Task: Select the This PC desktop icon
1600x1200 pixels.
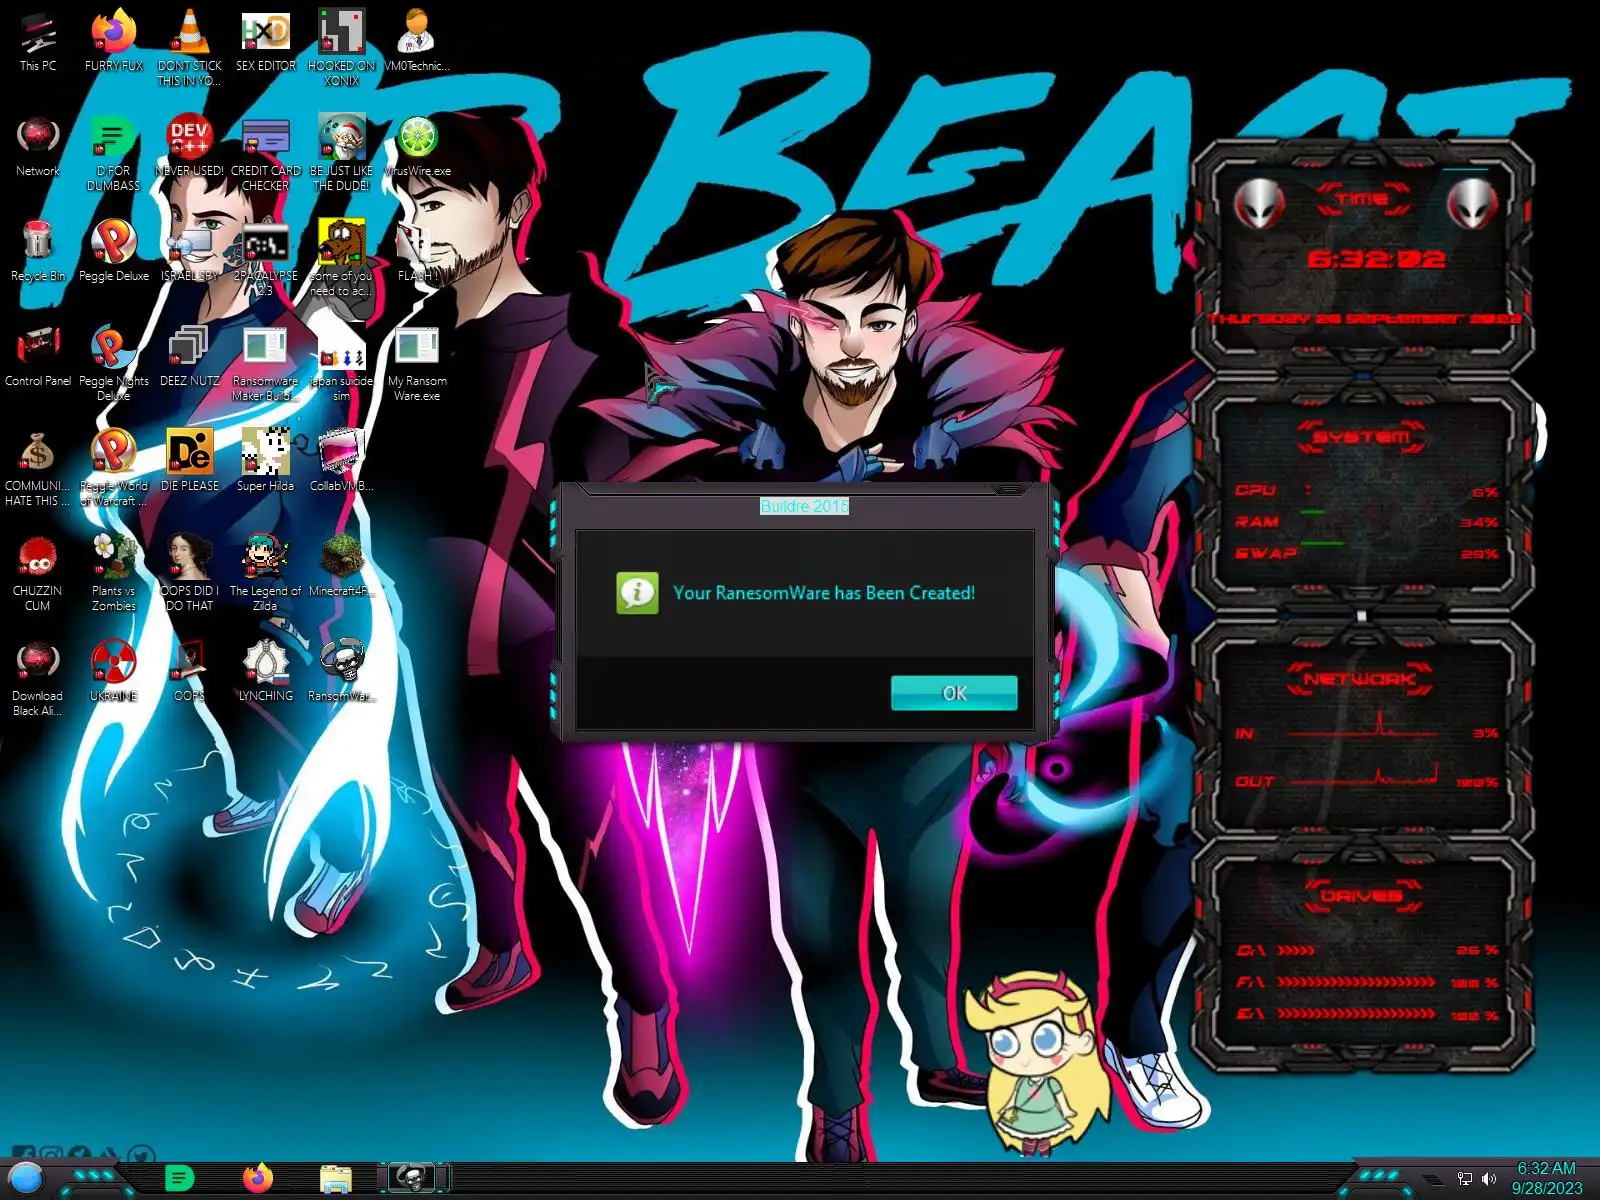Action: [x=38, y=43]
